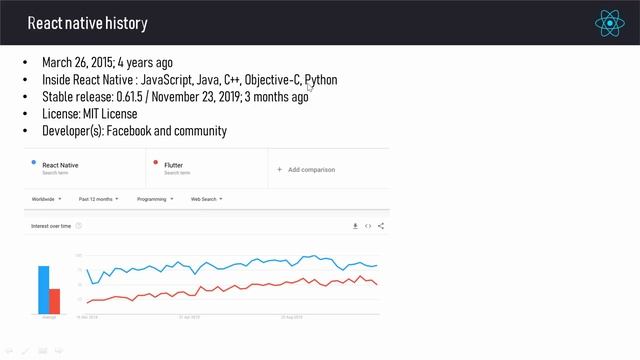This screenshot has height=360, width=640.
Task: Click the React native history title
Action: click(87, 23)
